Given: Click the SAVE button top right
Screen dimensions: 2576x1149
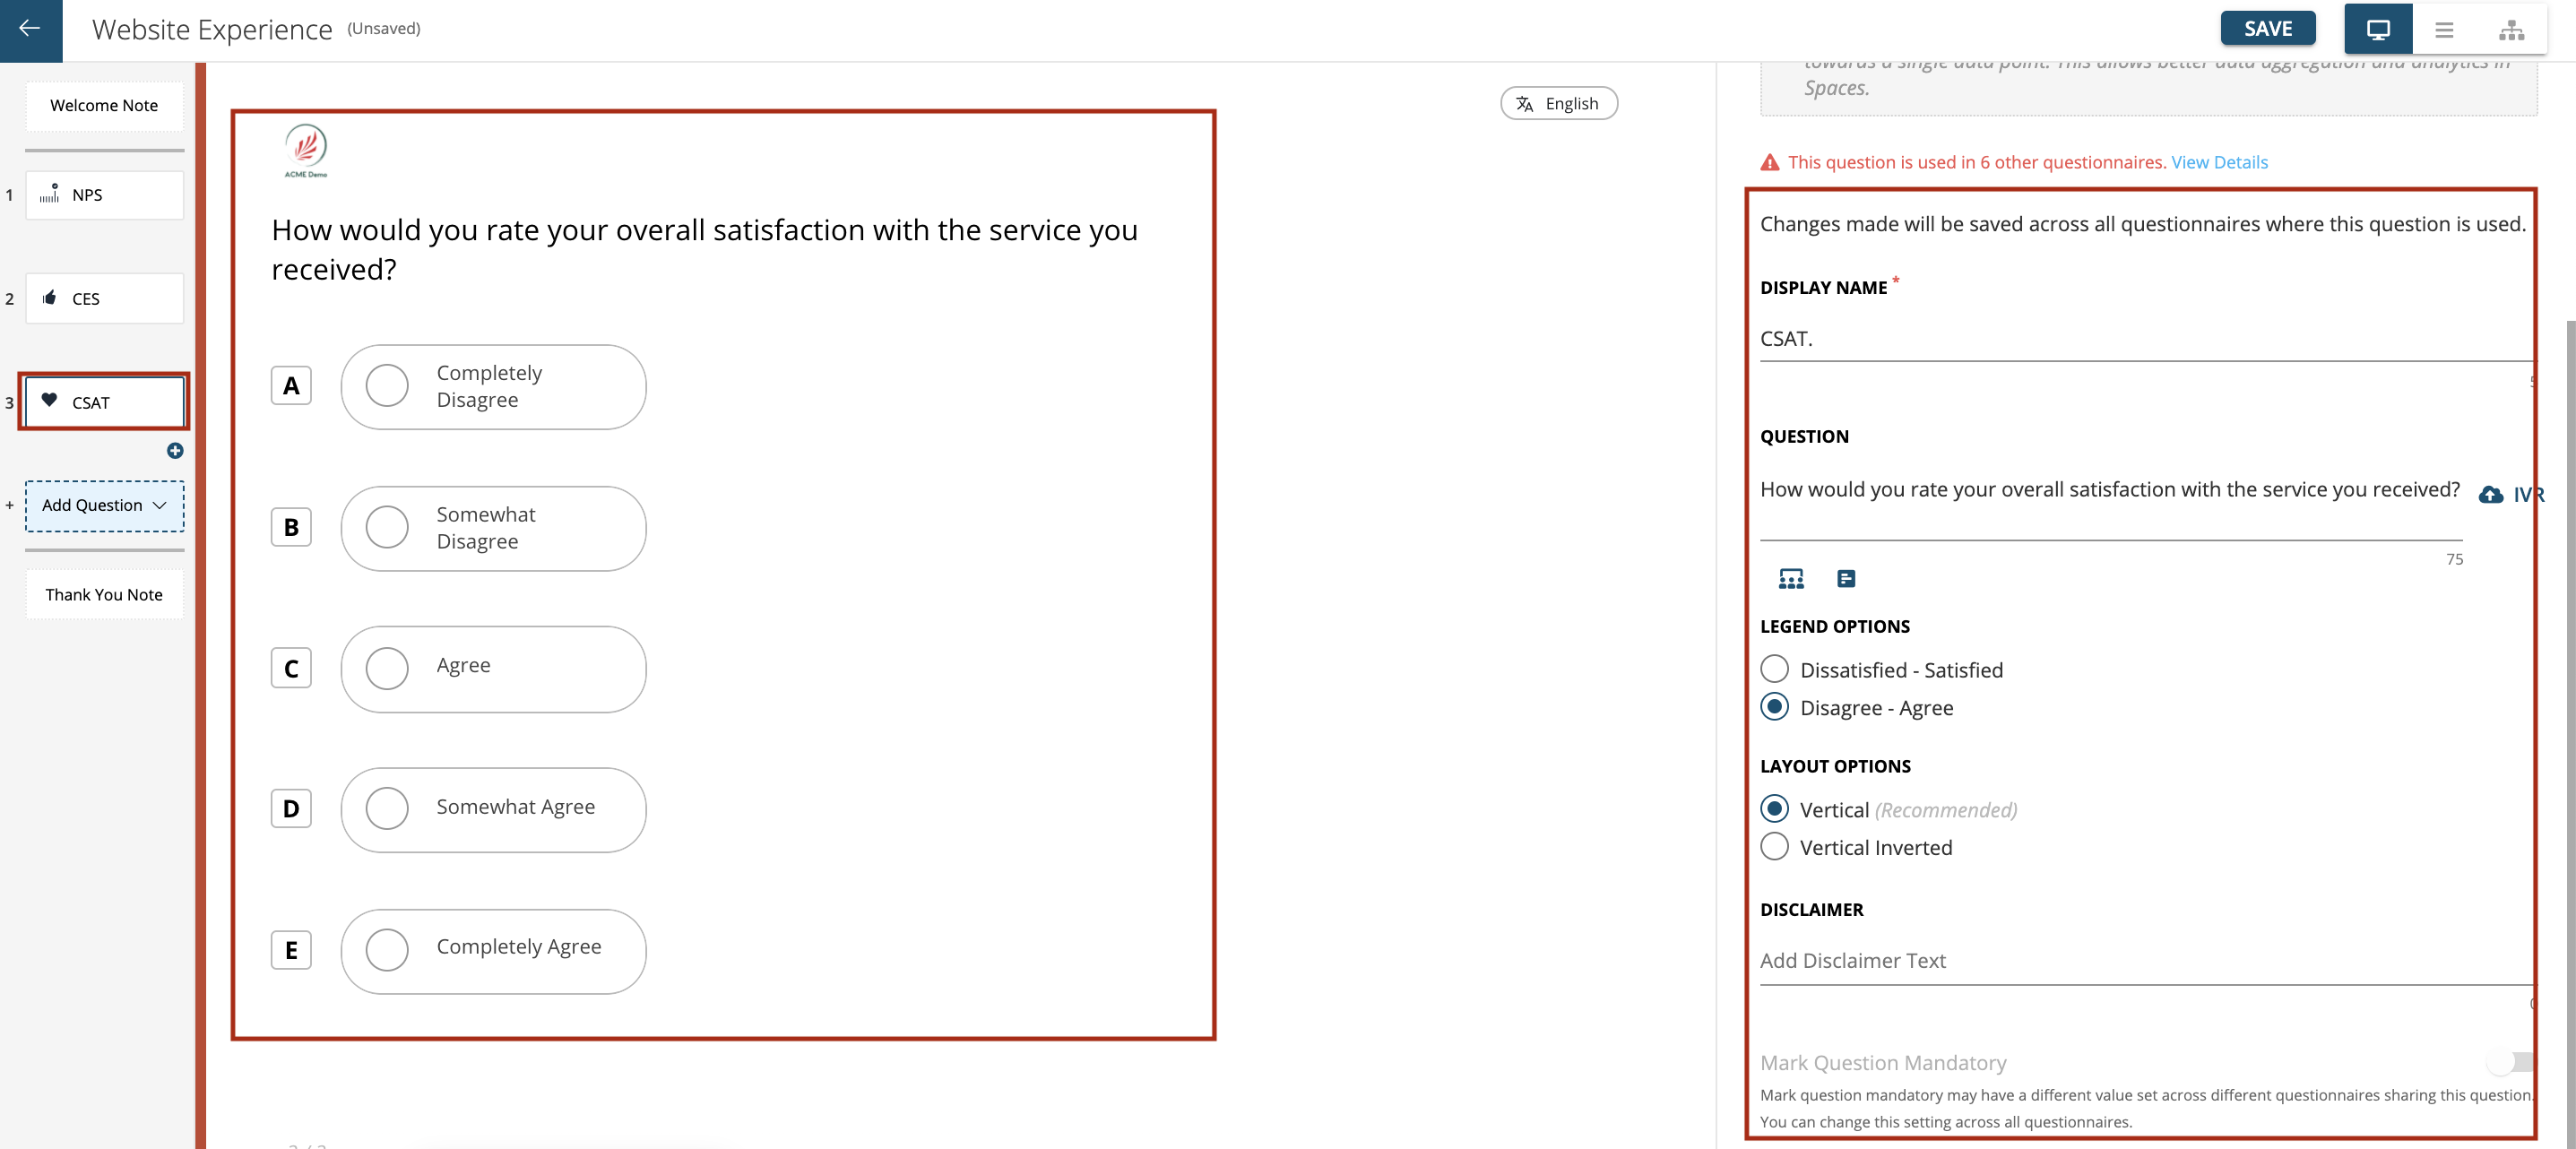Looking at the screenshot, I should tap(2269, 26).
